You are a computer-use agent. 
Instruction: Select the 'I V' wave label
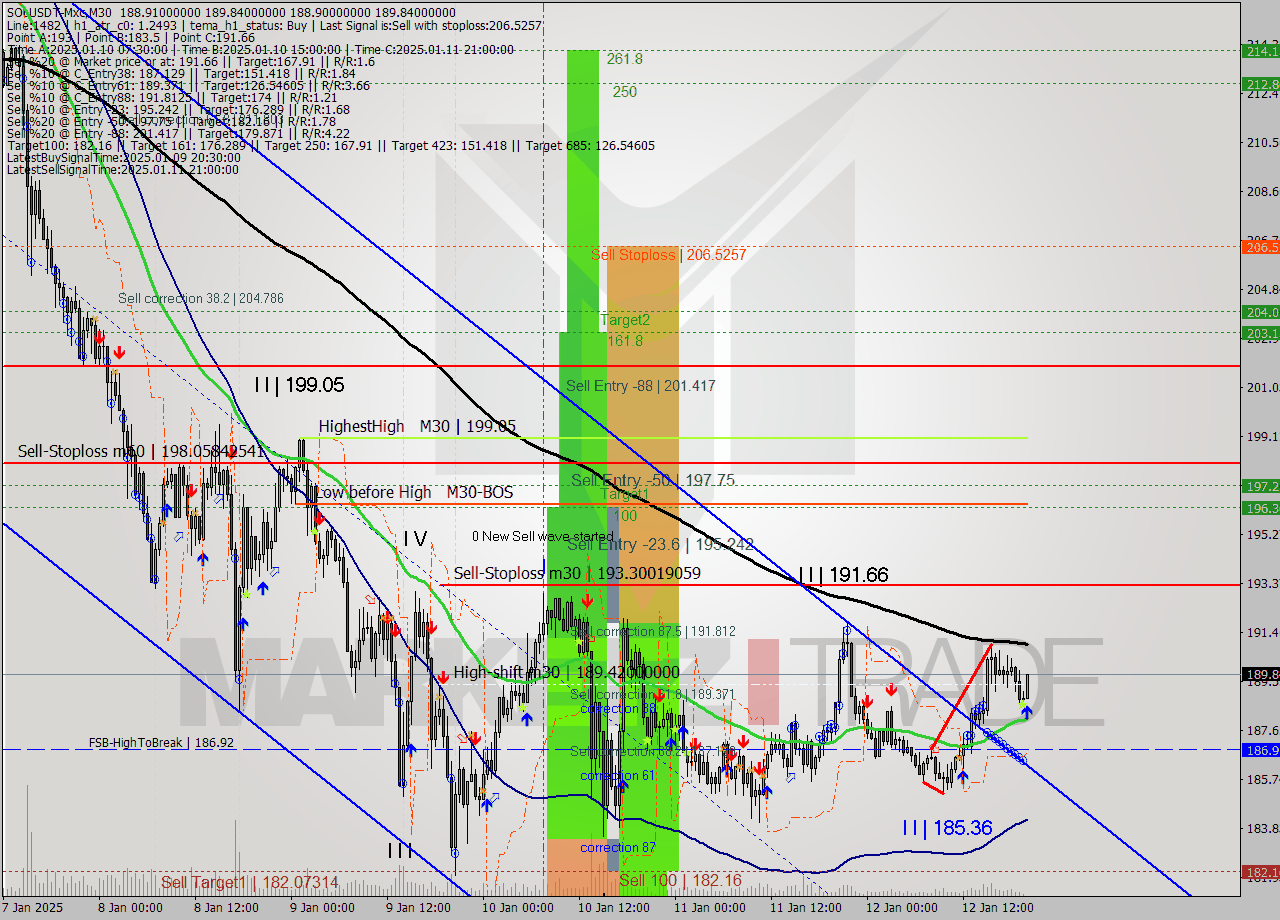(x=415, y=539)
